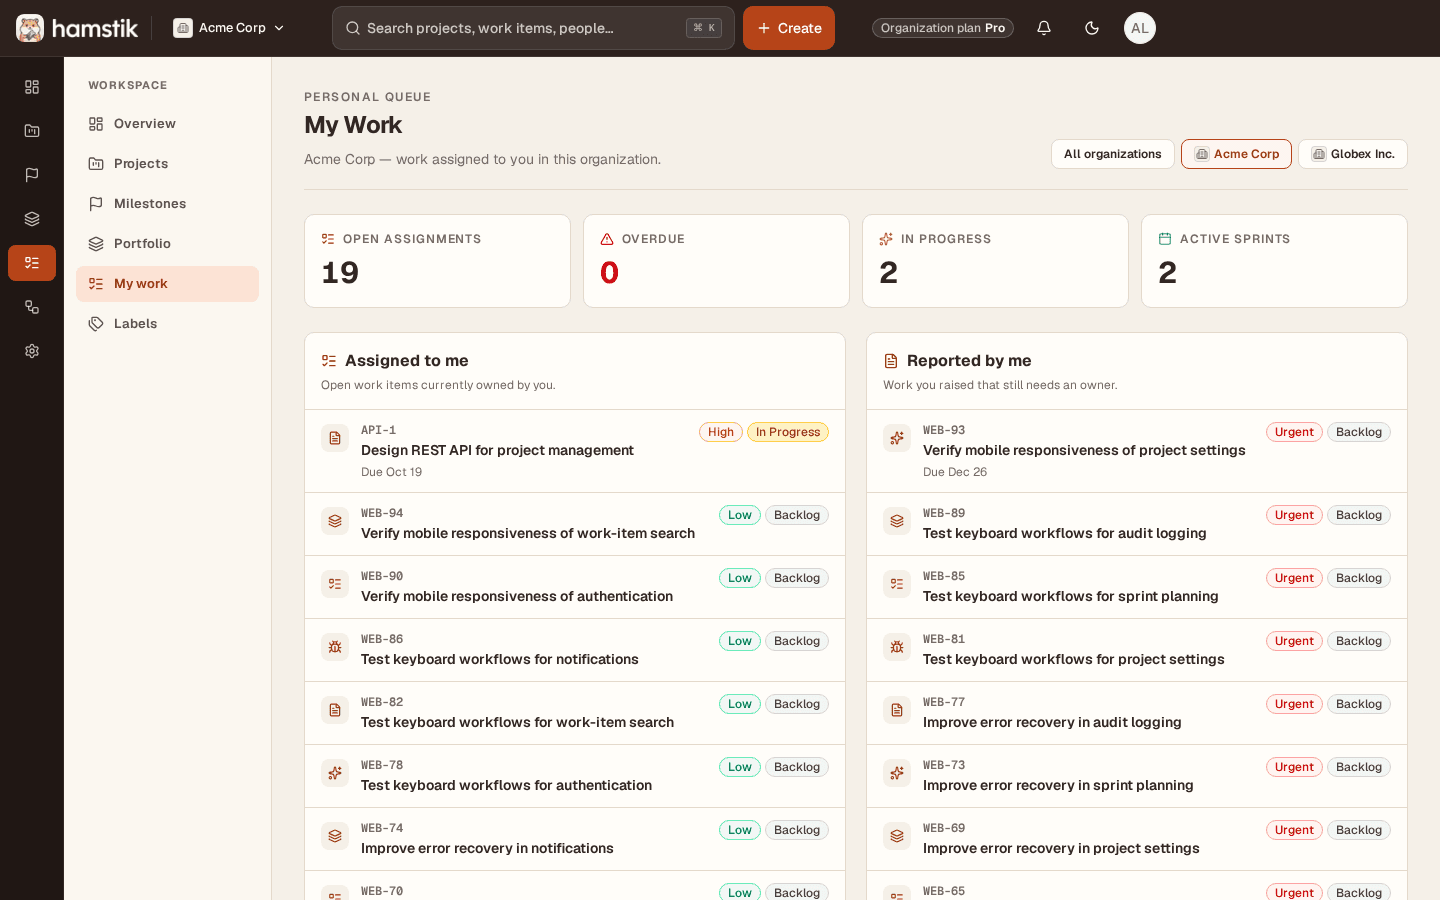Click the stacked layers icon in the dark rail
The image size is (1440, 900).
point(32,219)
